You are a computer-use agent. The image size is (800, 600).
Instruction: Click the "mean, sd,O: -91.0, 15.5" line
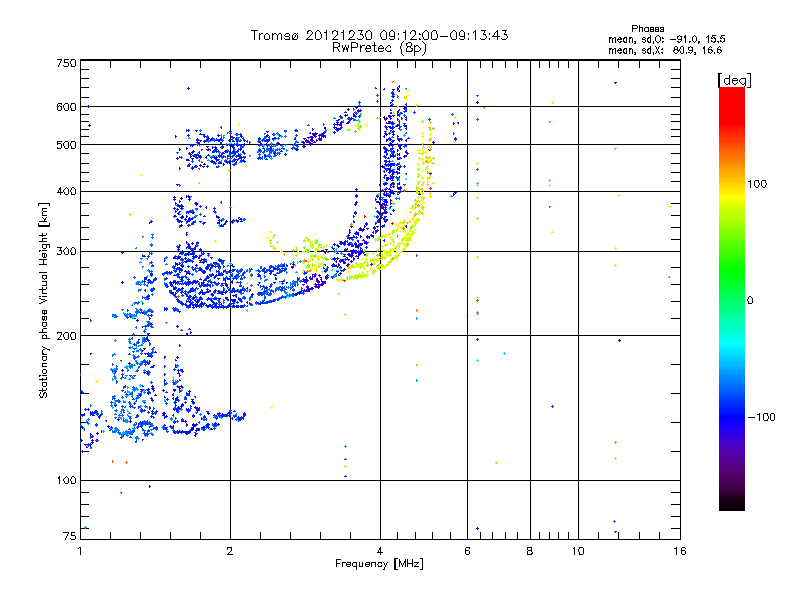click(x=666, y=39)
